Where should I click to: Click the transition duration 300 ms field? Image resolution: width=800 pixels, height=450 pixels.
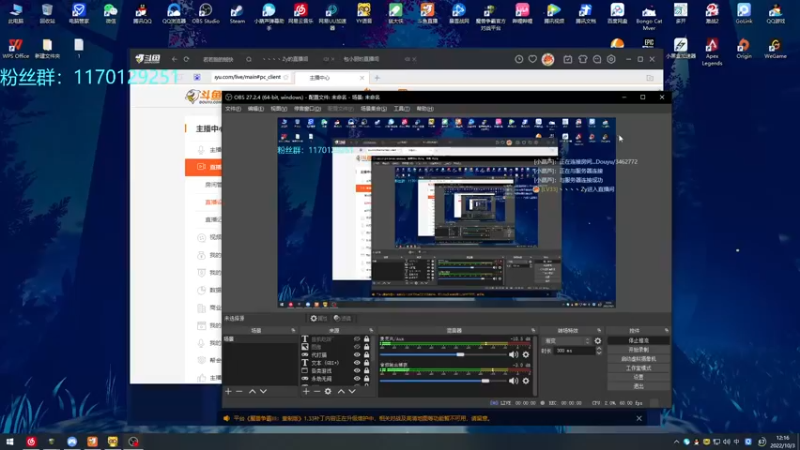coord(573,351)
